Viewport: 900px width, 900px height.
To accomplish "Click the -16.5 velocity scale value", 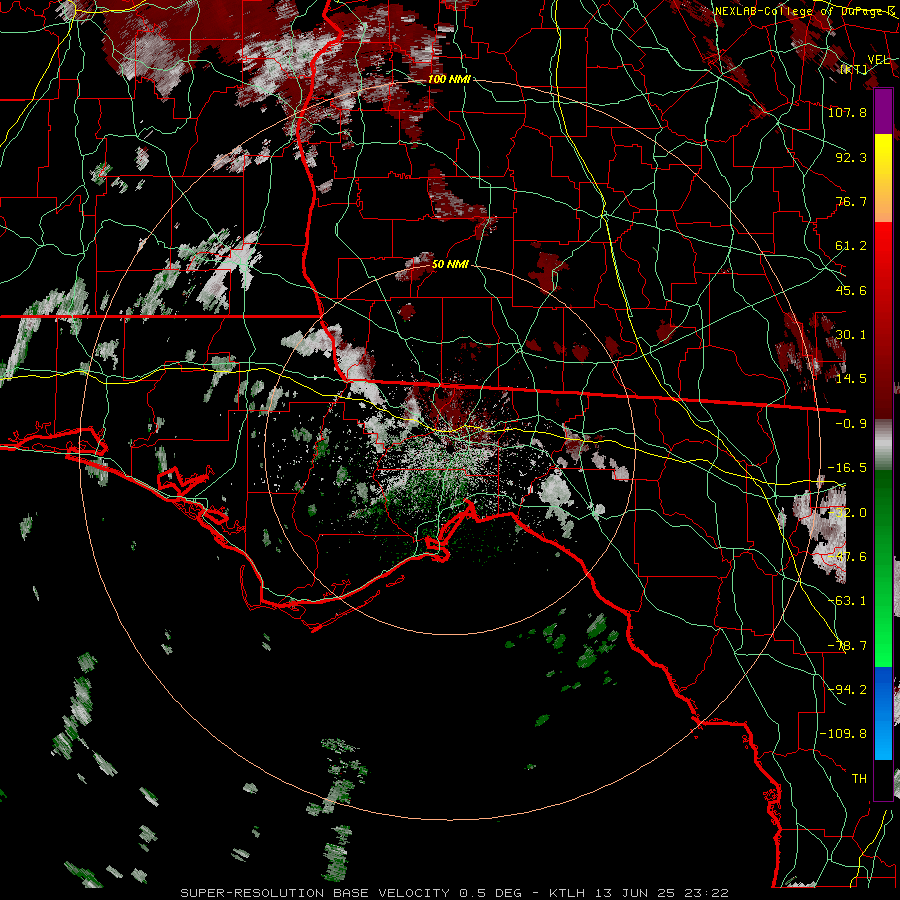I will 847,468.
